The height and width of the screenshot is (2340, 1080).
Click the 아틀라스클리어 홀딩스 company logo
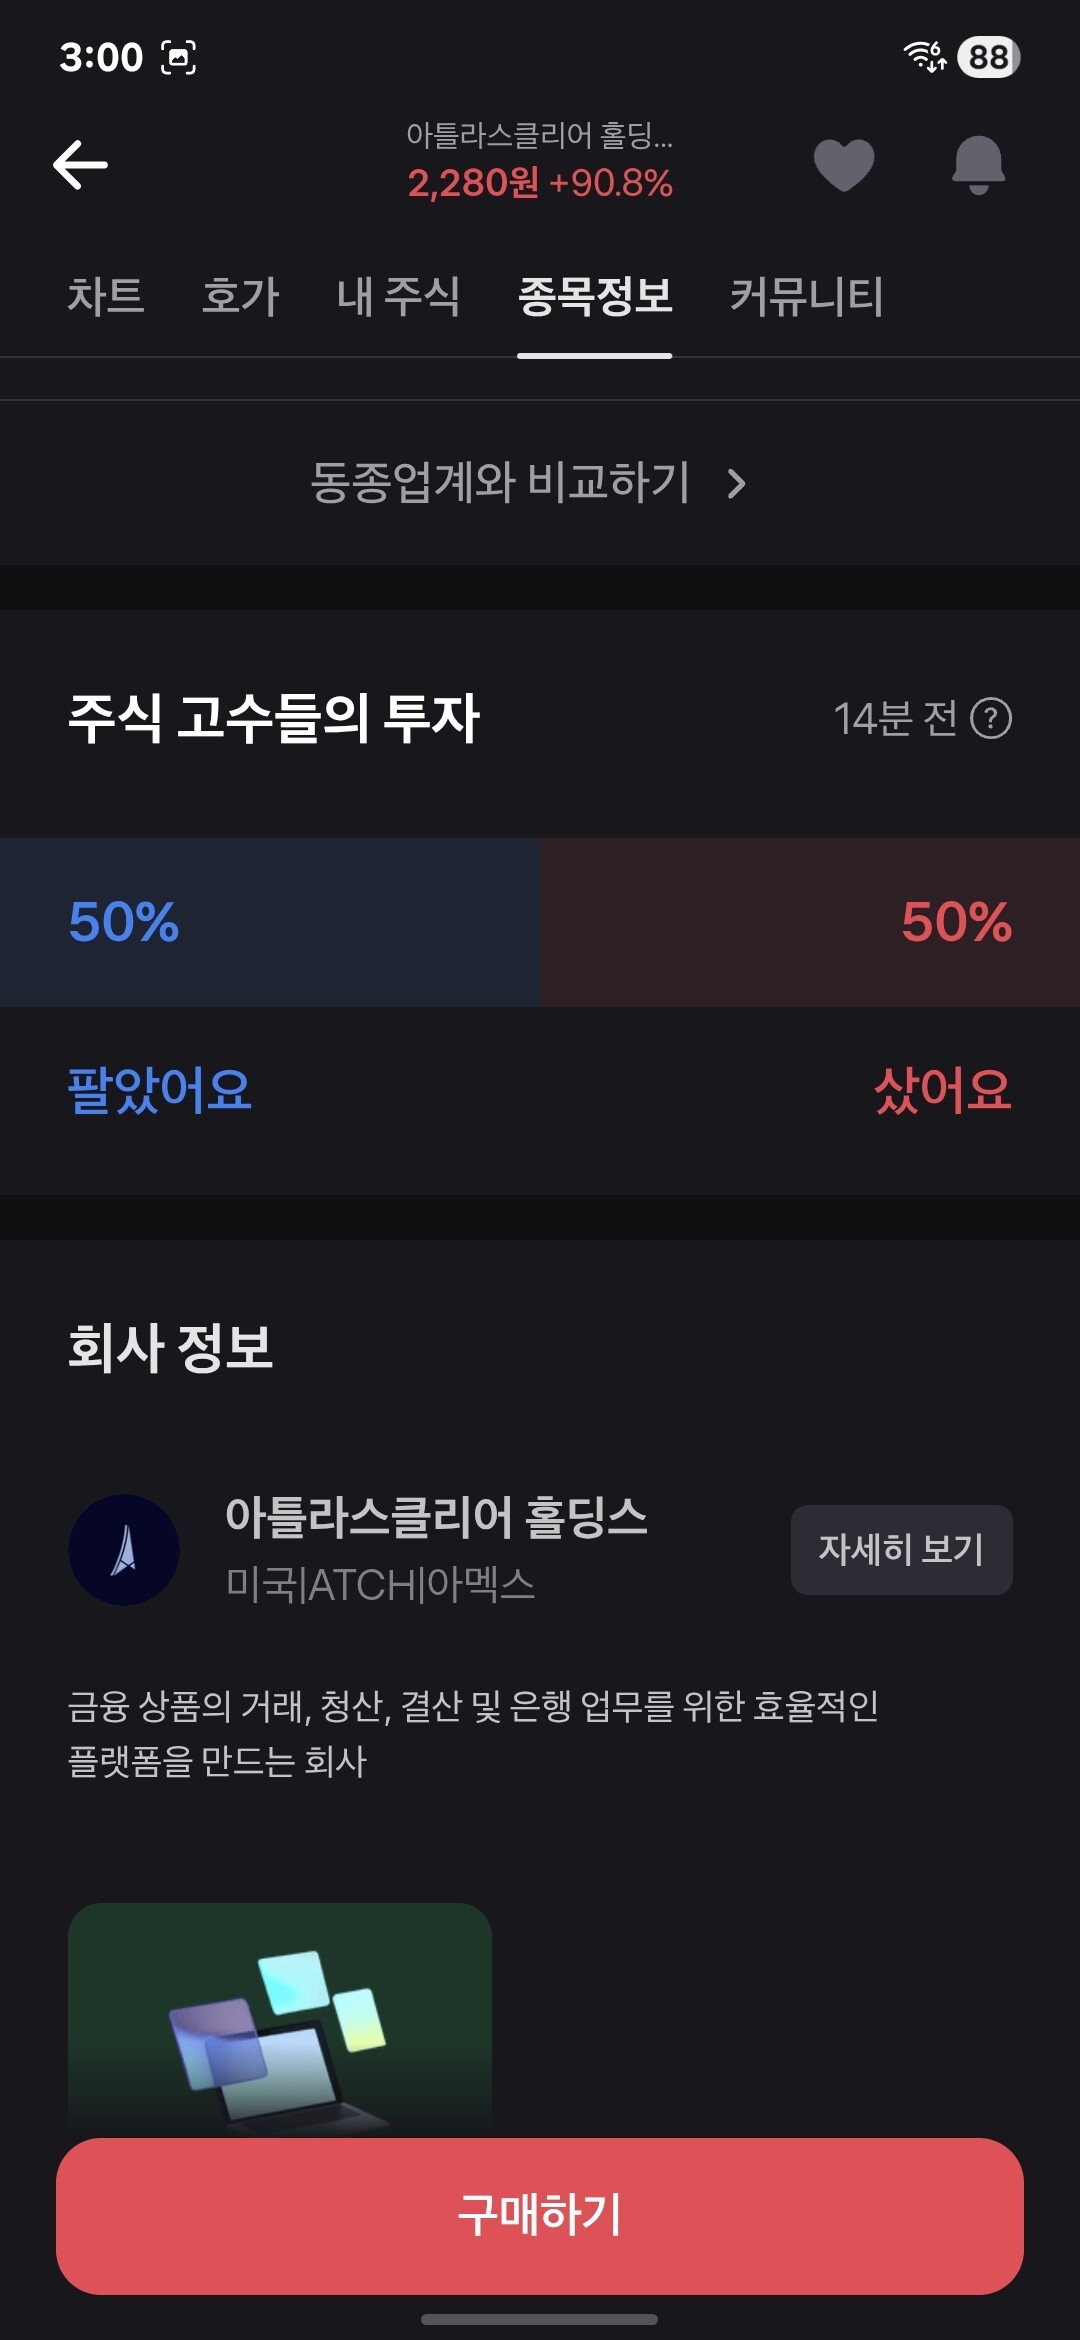point(124,1550)
